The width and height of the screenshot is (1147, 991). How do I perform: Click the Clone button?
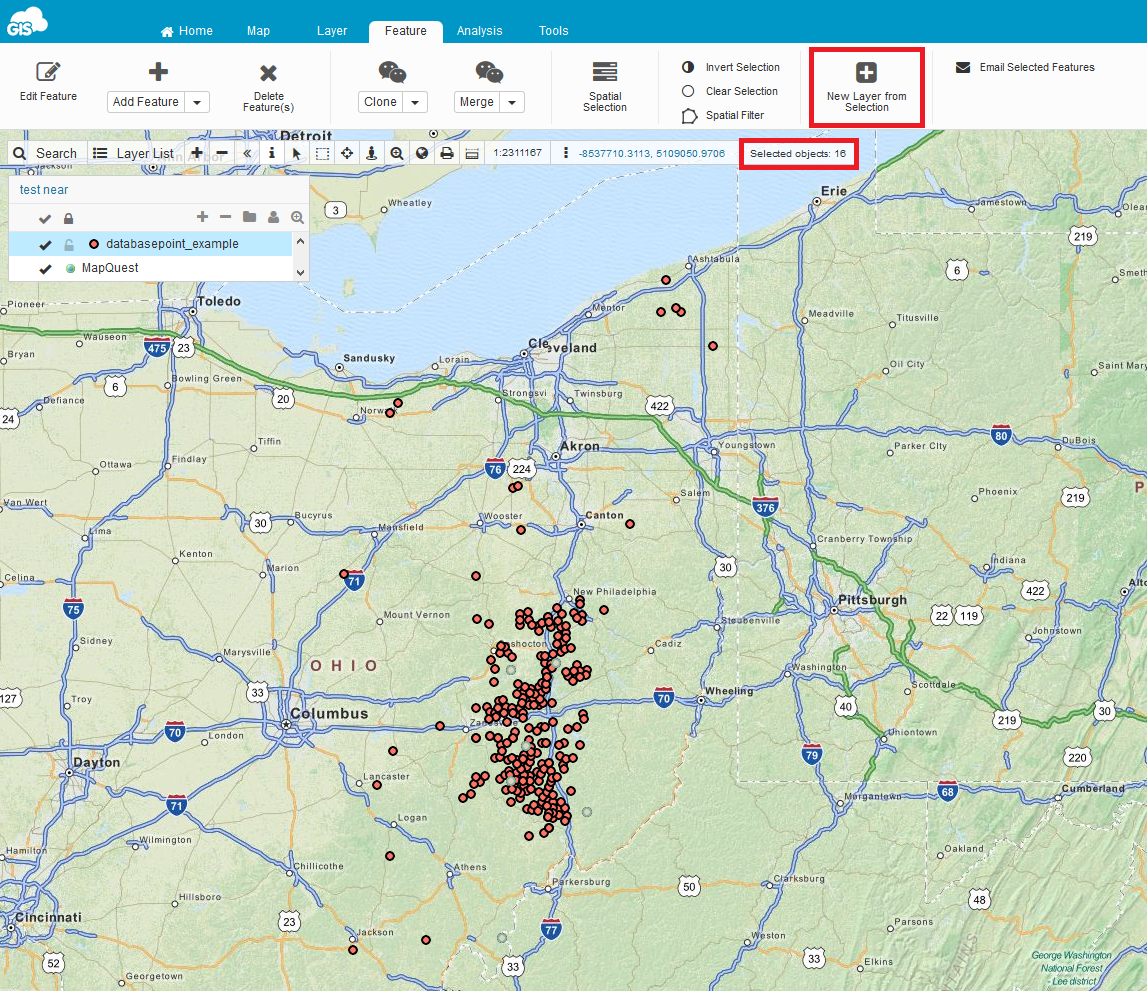(x=380, y=102)
